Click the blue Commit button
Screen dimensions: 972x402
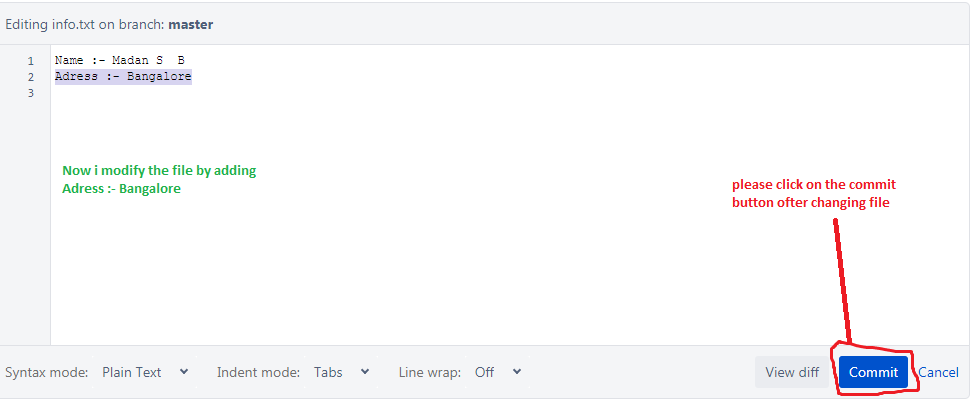[x=873, y=372]
